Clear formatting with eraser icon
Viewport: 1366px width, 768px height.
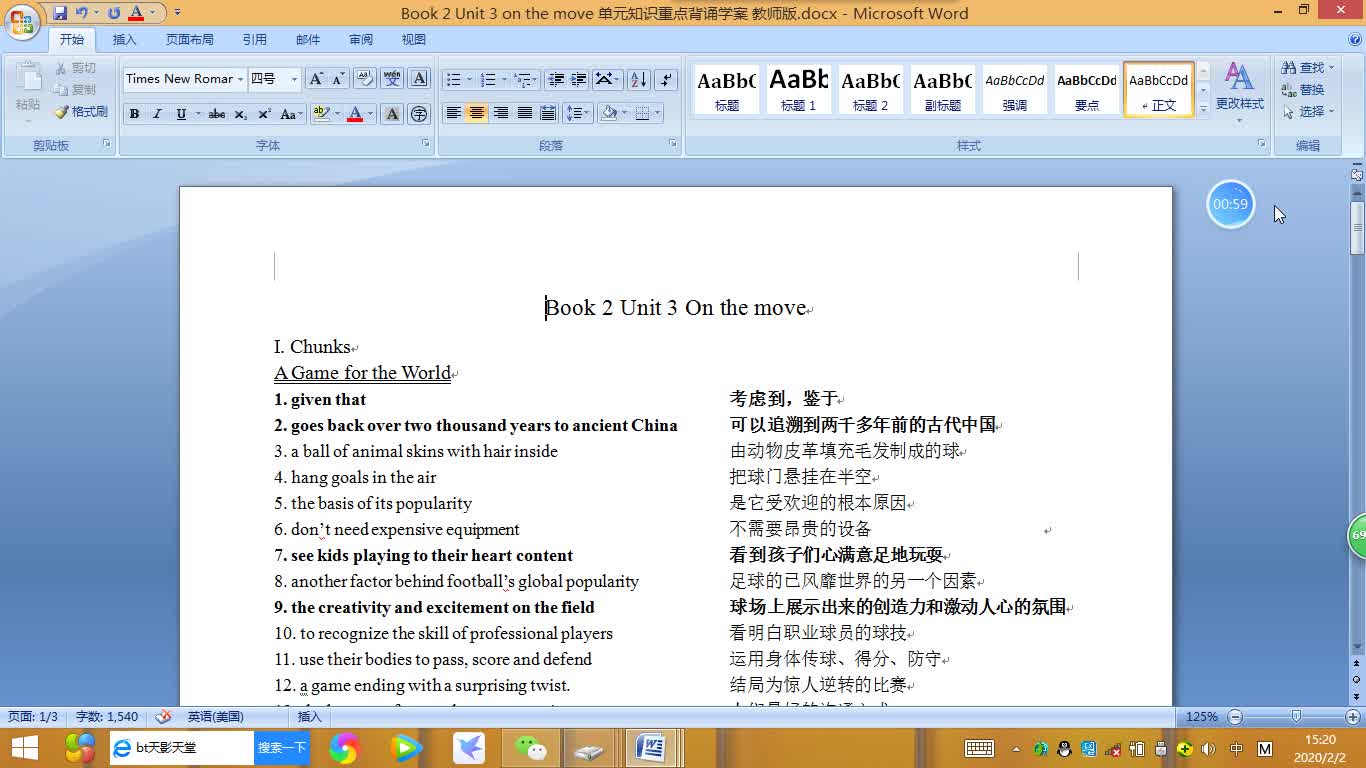(365, 79)
